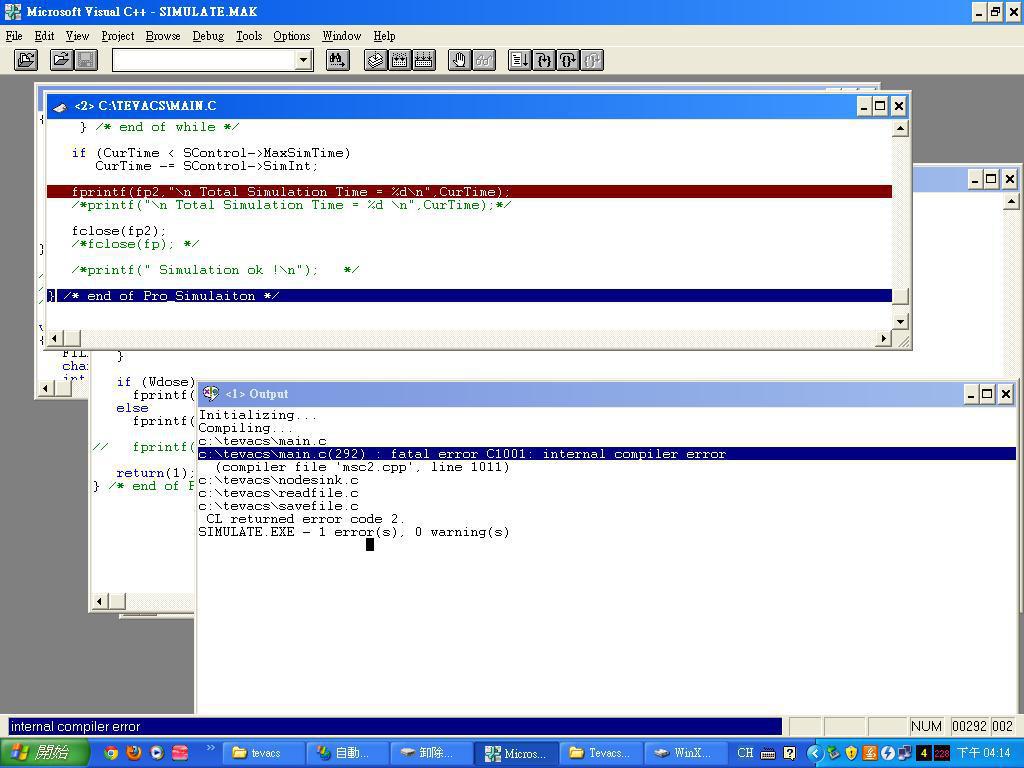1024x768 pixels.
Task: Open the Browse menu
Action: (x=163, y=36)
